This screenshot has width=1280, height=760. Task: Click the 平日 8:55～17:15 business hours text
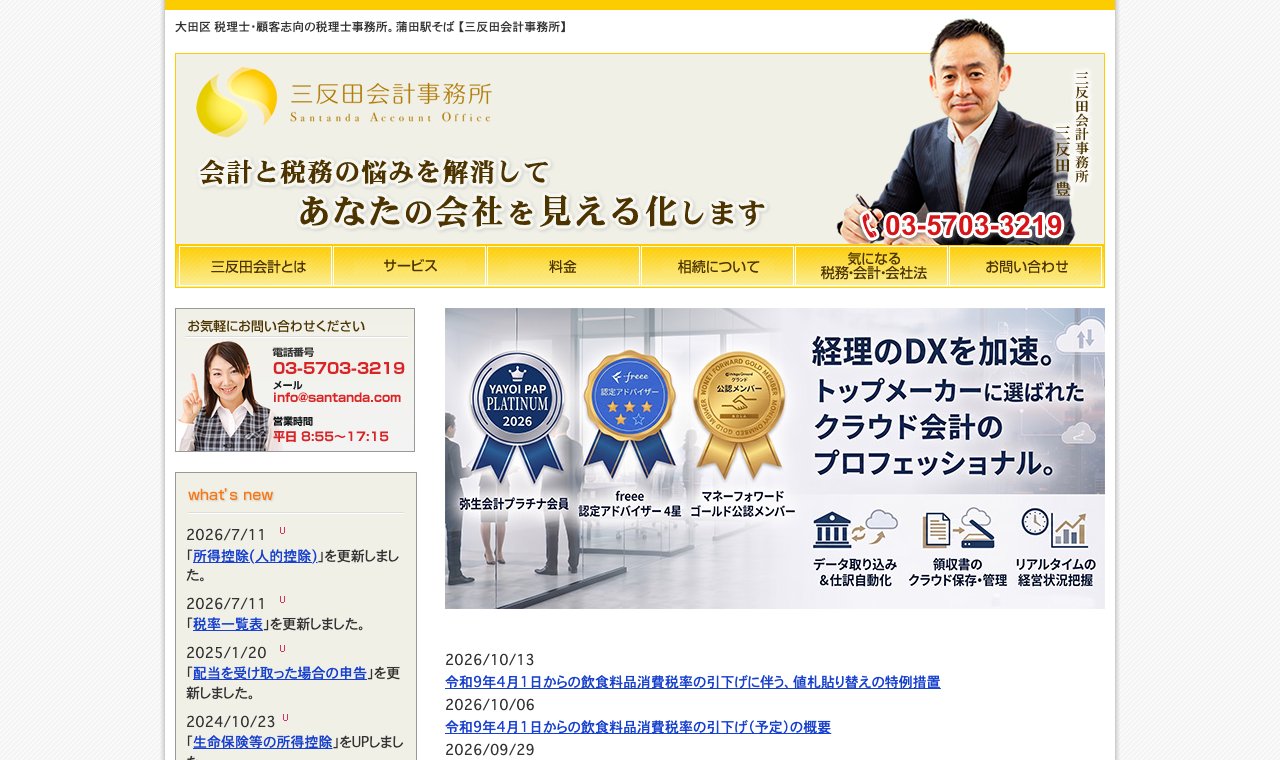(331, 437)
